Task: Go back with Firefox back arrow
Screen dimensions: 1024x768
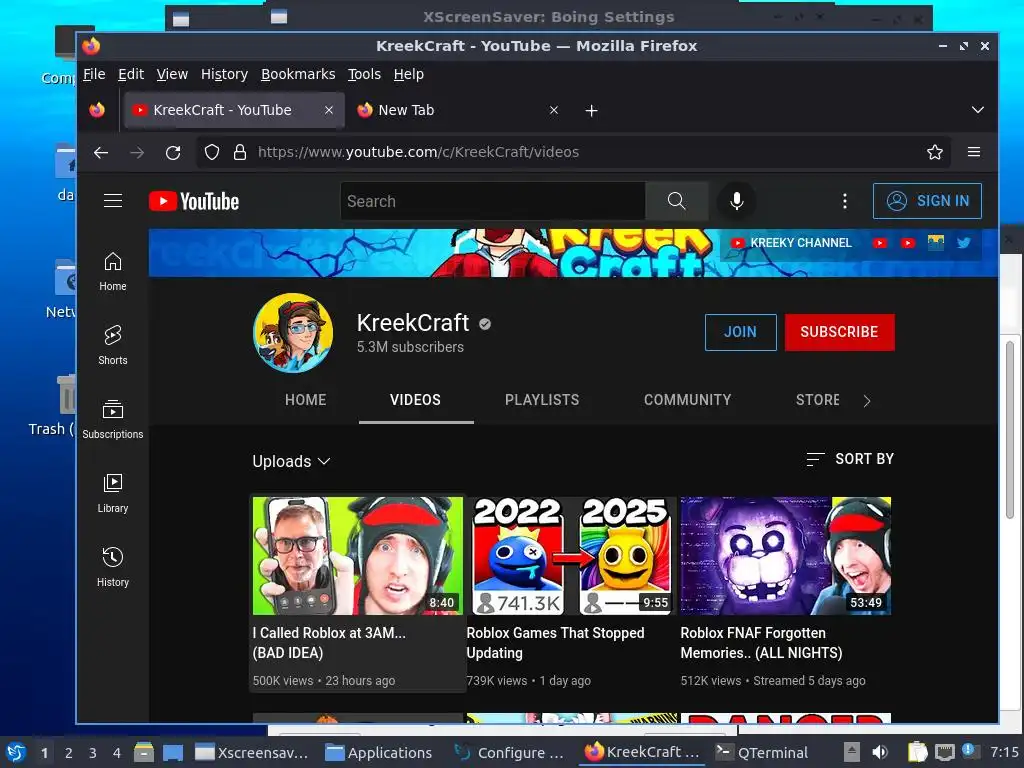Action: click(101, 153)
